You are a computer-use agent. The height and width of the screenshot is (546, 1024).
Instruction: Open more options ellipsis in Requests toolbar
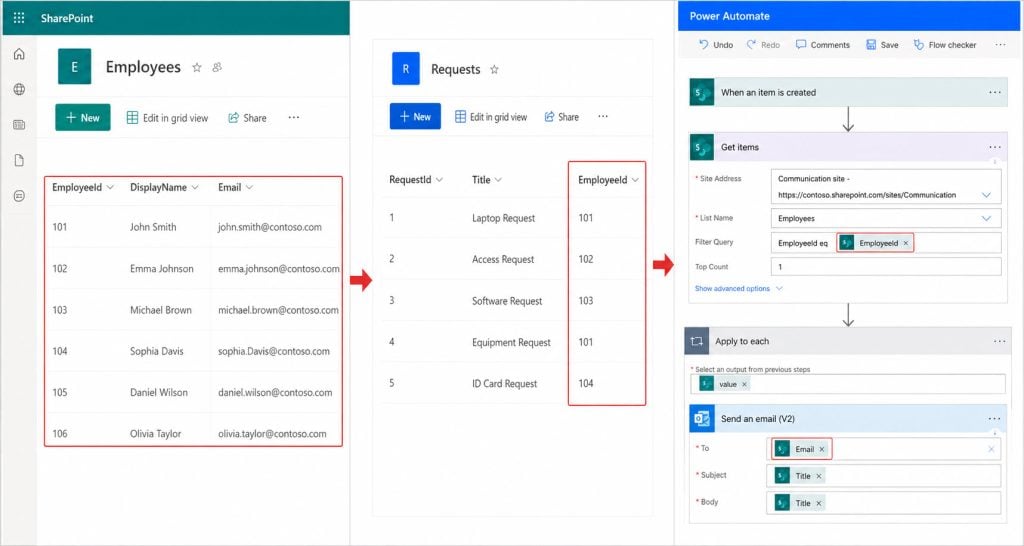[603, 116]
